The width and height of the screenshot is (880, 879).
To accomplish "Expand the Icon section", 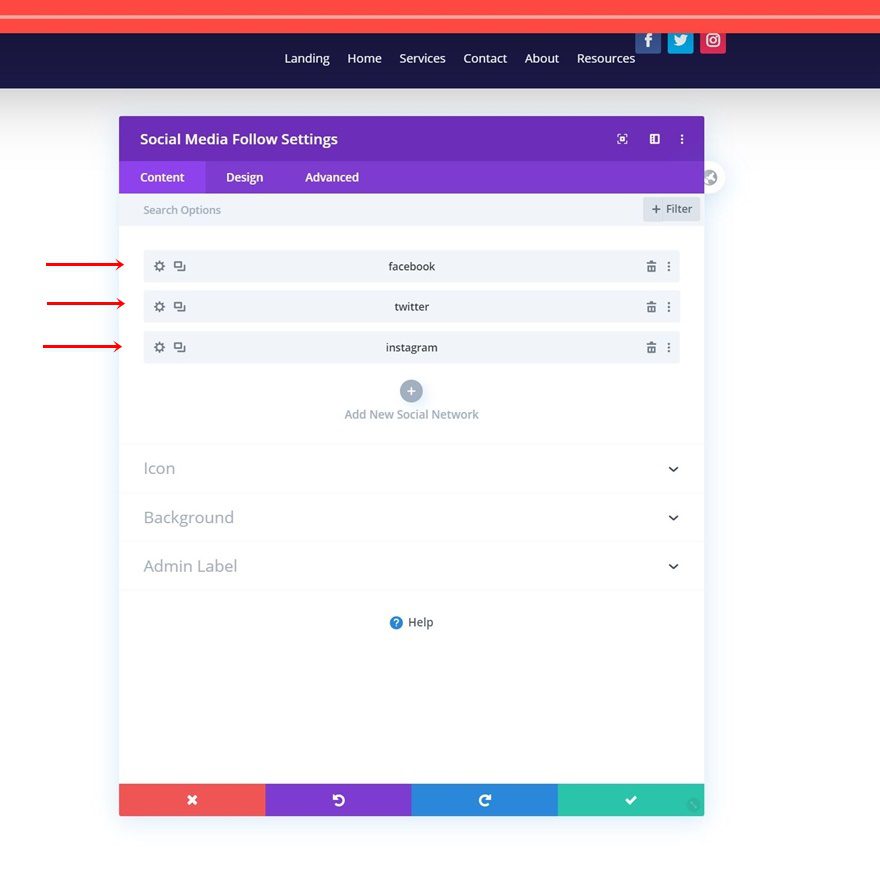I will [411, 469].
